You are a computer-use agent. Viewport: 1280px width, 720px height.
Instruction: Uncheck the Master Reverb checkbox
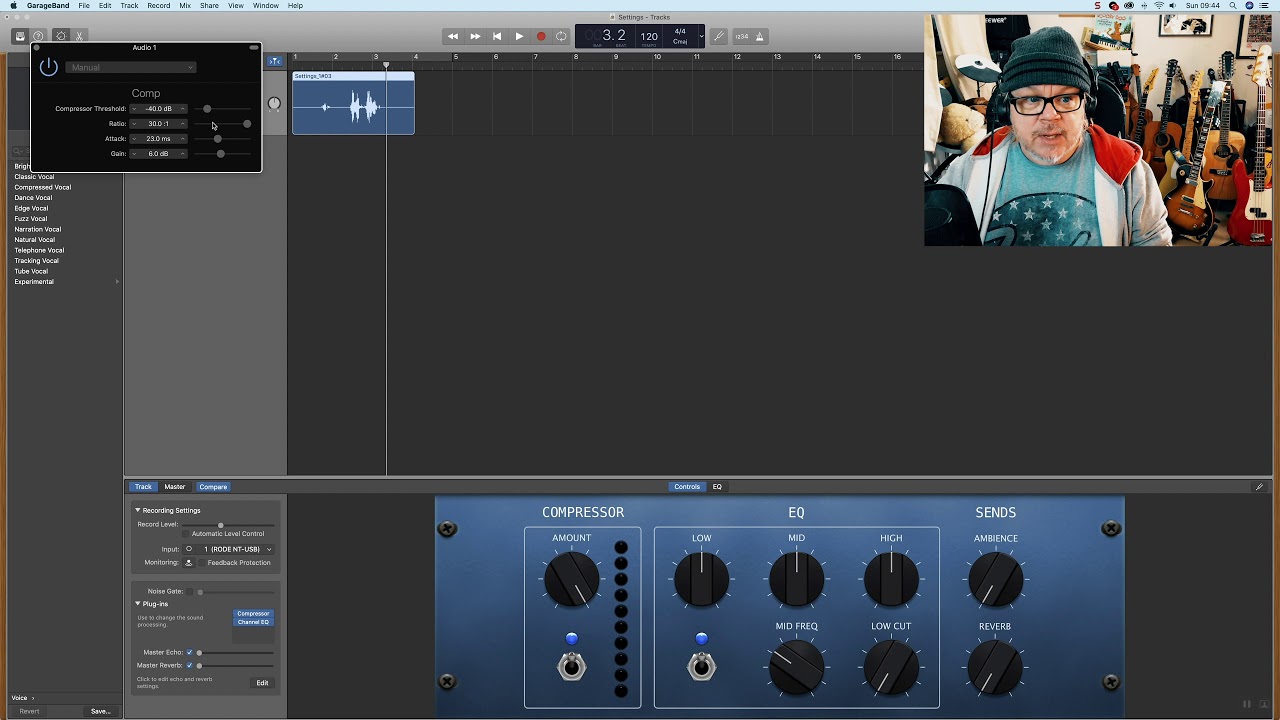click(189, 665)
